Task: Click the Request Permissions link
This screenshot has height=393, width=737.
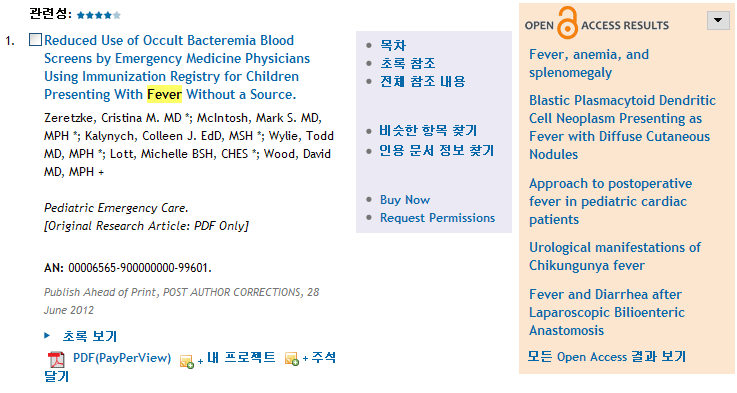Action: pyautogui.click(x=438, y=218)
